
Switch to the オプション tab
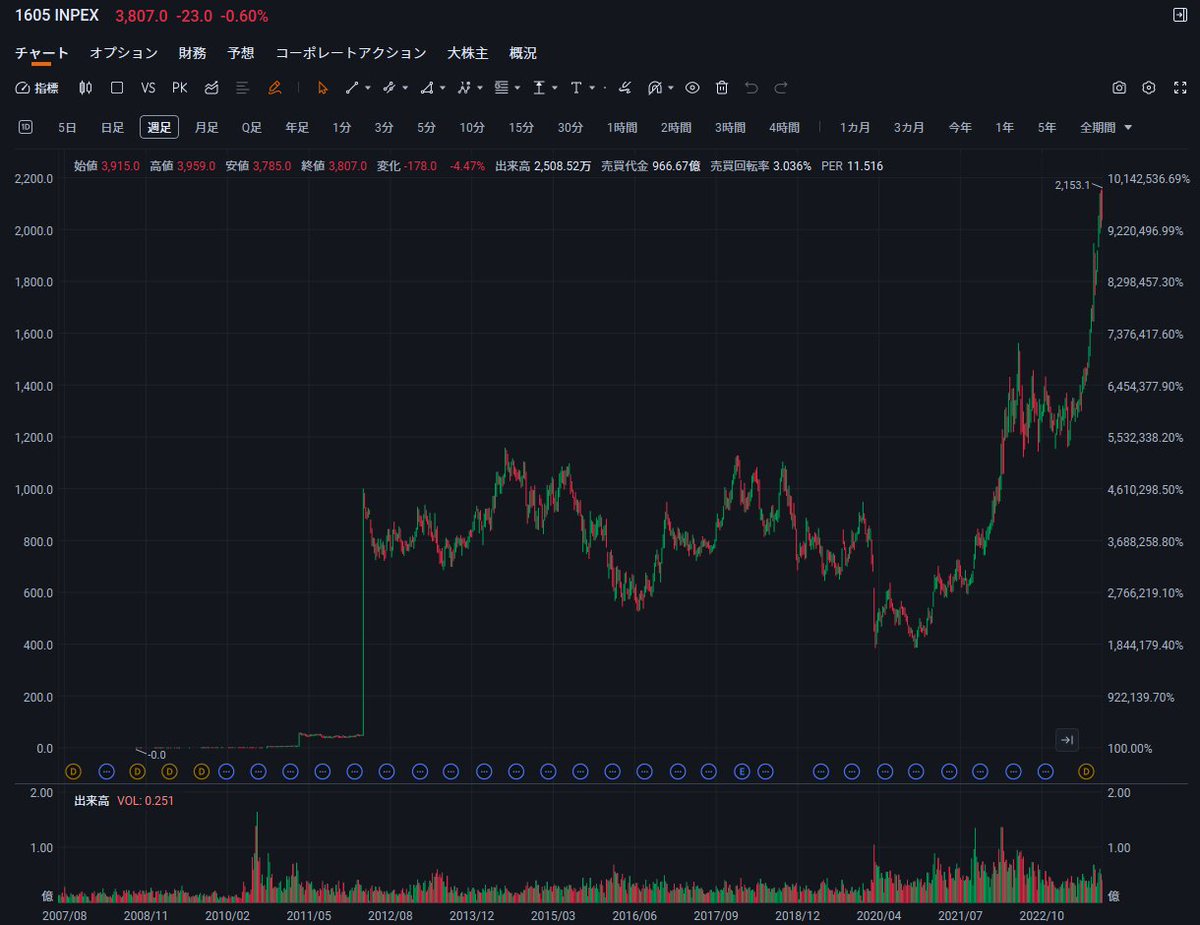(124, 53)
